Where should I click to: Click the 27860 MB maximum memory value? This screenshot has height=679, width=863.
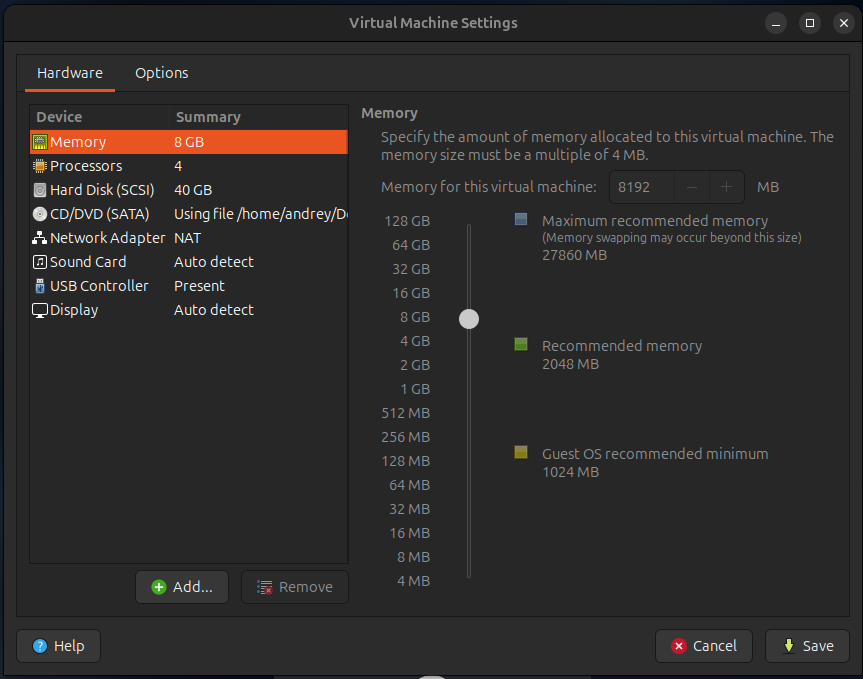click(575, 255)
